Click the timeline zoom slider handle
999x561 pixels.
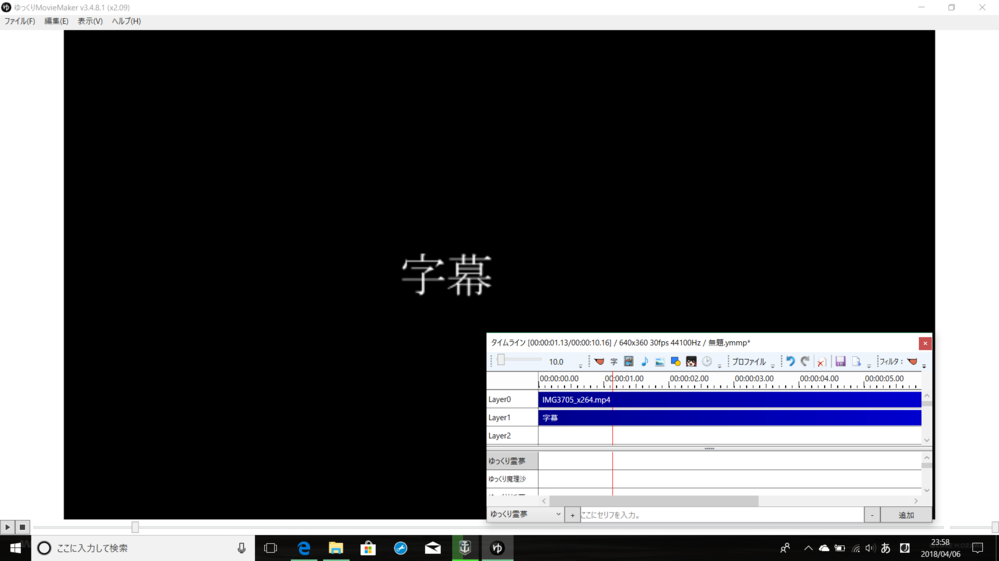pyautogui.click(x=502, y=361)
